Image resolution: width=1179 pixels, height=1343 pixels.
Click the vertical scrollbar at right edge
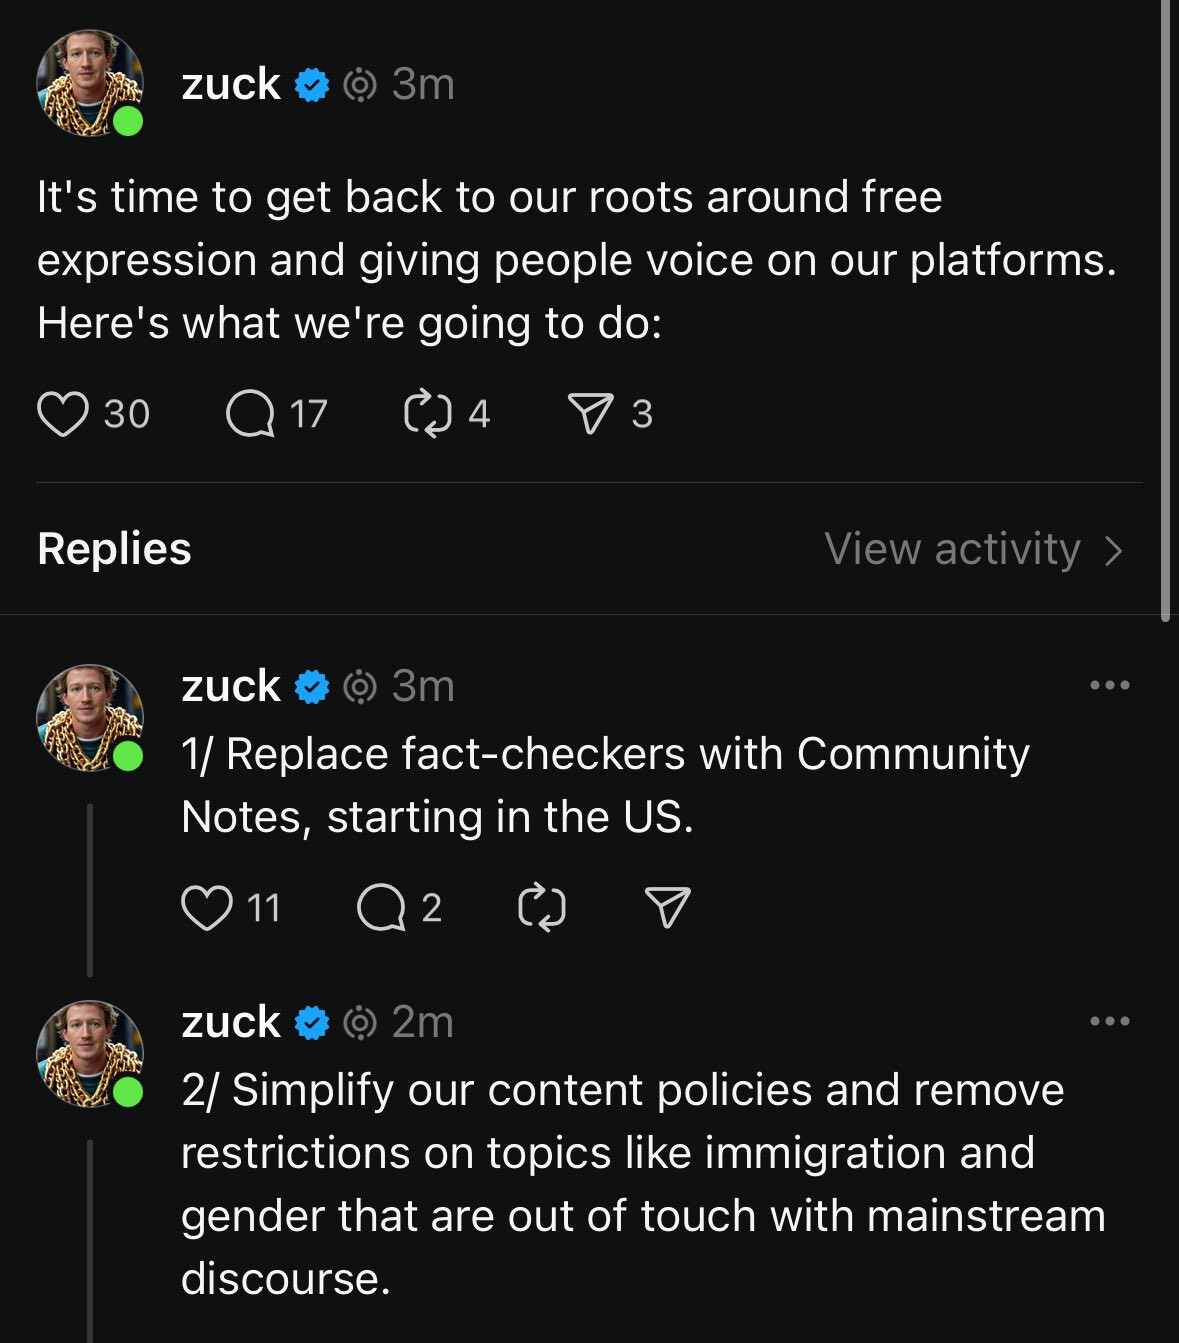coord(1165,310)
